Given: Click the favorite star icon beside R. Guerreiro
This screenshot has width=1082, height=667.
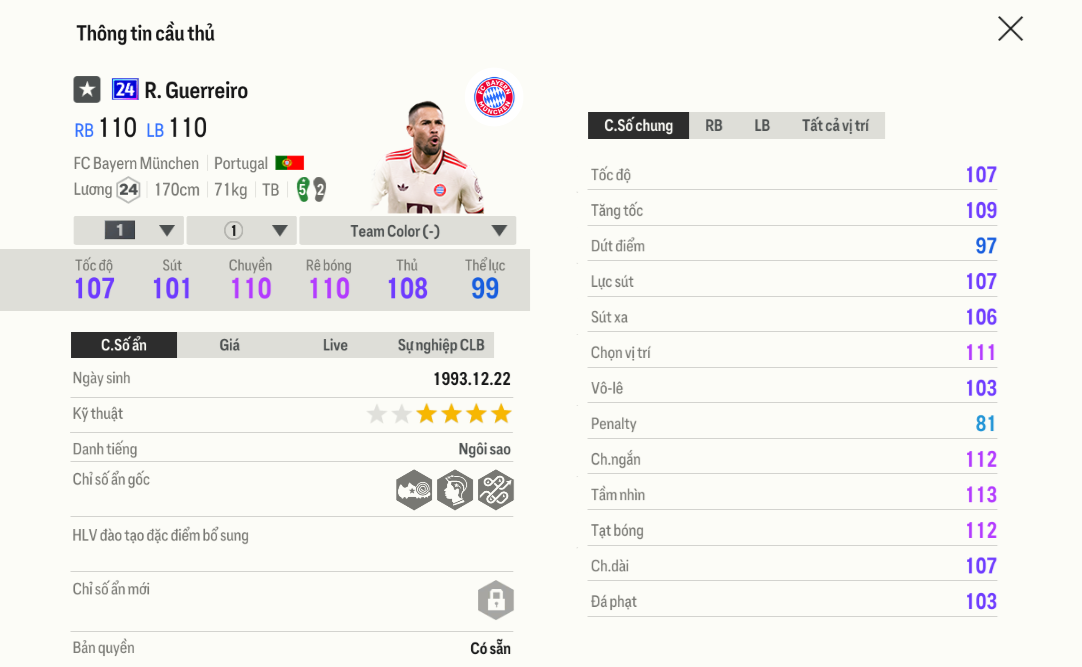Looking at the screenshot, I should [x=87, y=90].
